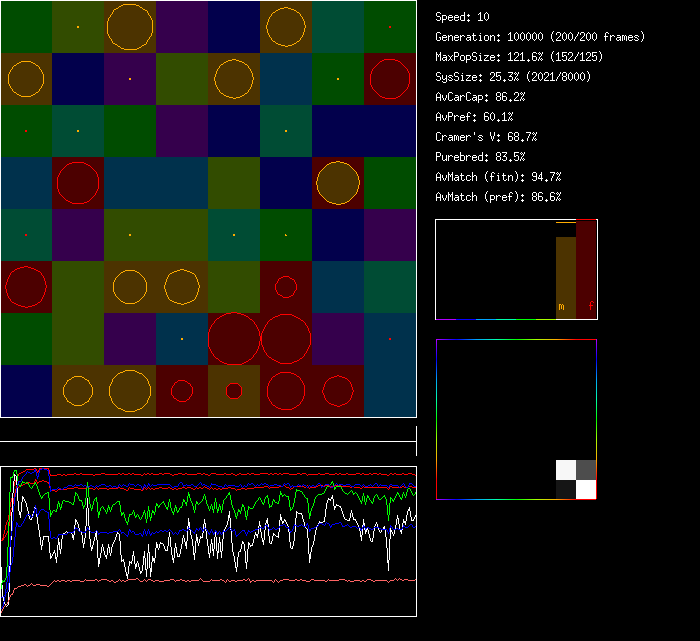Click the orange 'm' histogram bar
700x641 pixels.
[565, 277]
